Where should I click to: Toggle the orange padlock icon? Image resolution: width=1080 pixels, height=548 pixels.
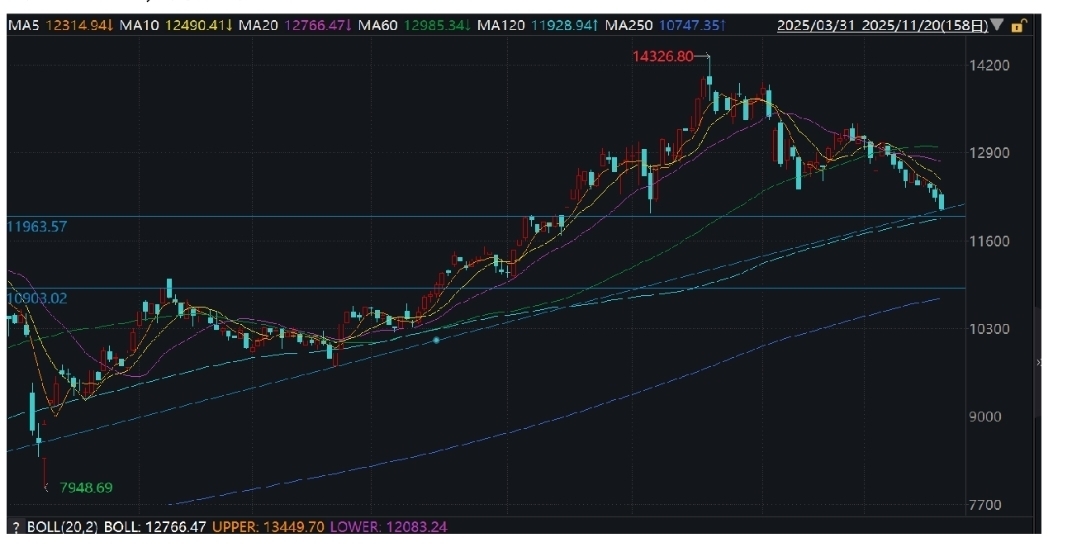[x=1019, y=26]
